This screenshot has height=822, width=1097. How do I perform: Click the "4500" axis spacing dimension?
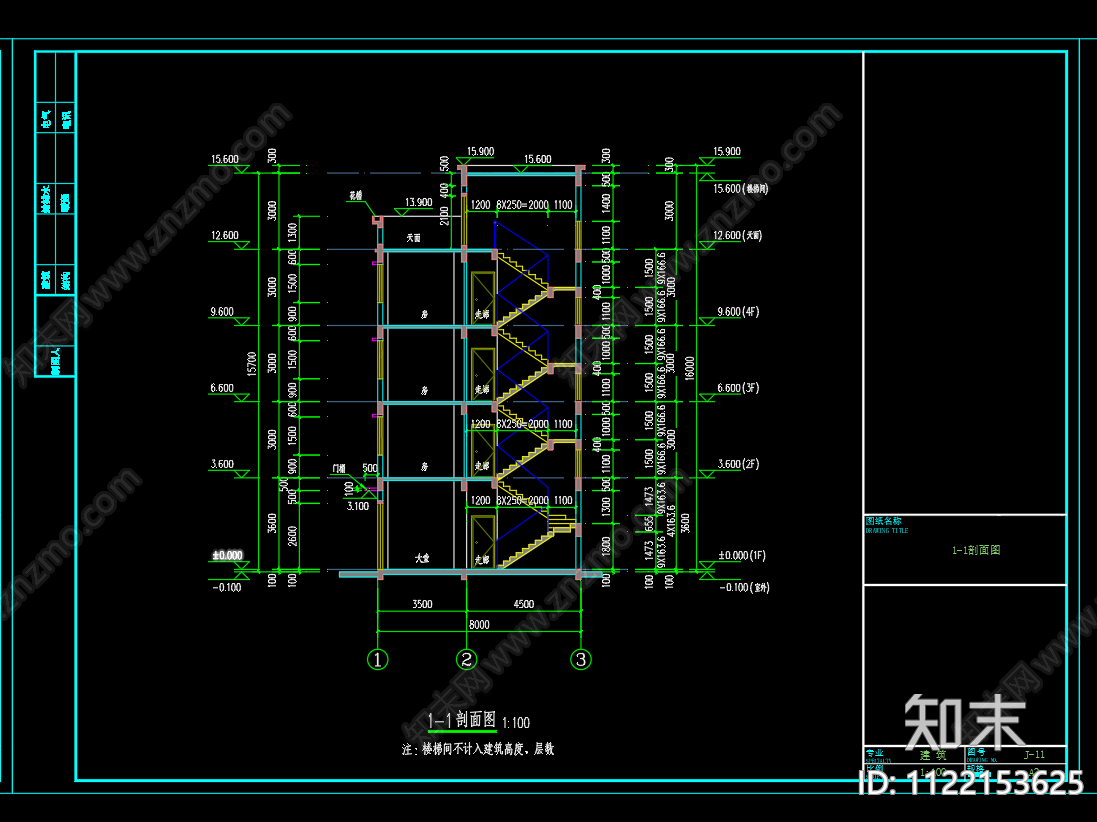(523, 604)
